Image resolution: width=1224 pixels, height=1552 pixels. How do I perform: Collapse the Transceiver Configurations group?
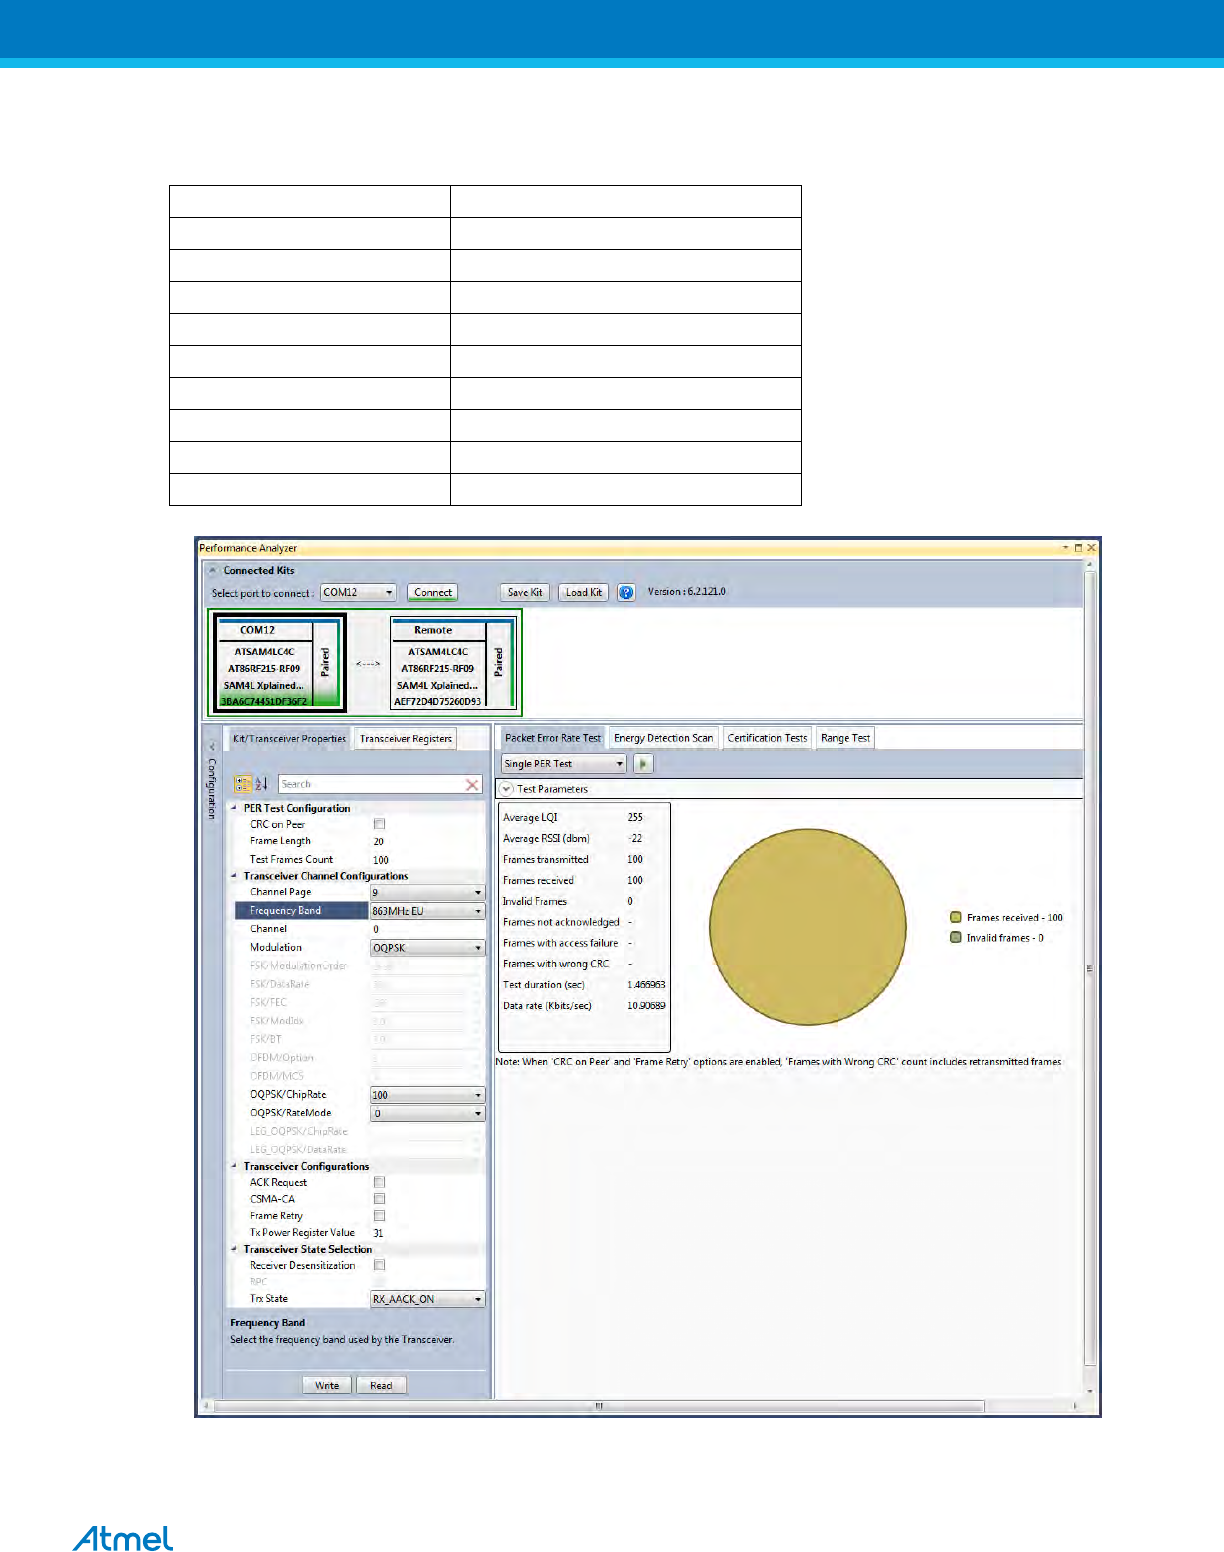coord(234,1166)
